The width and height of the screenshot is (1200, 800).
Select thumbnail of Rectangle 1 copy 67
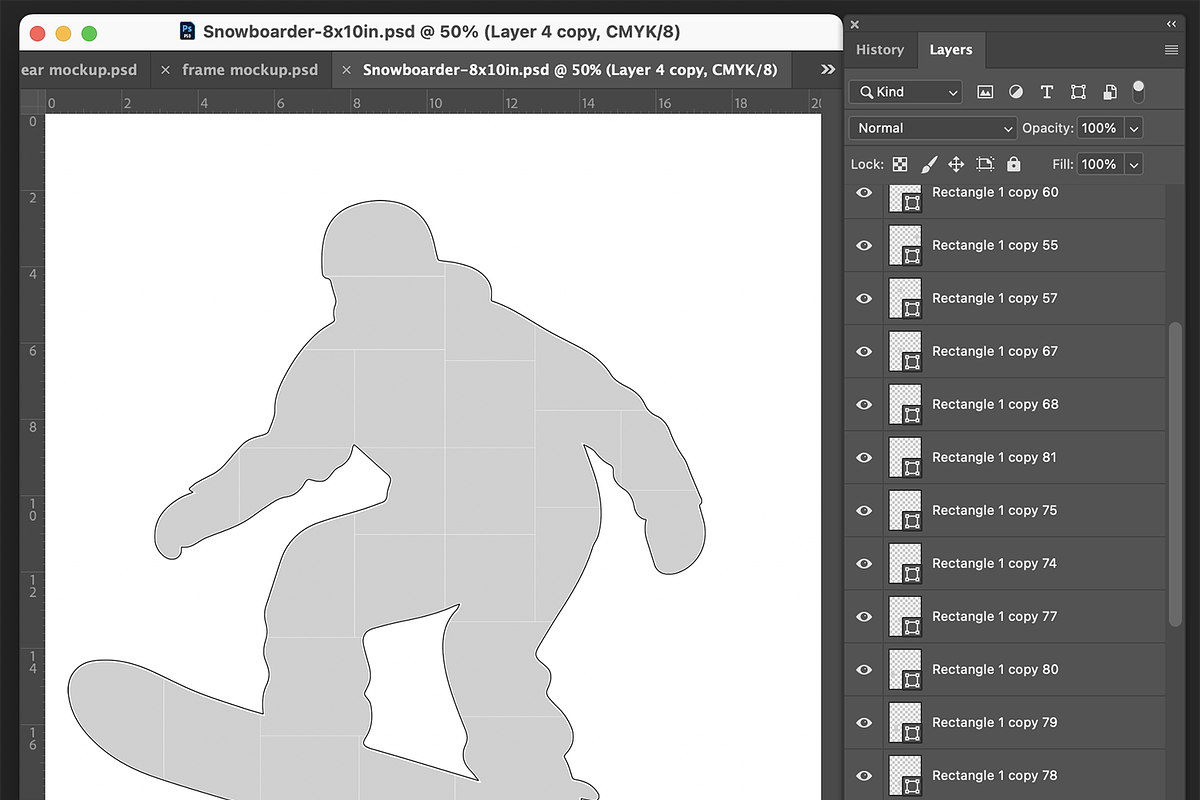(905, 351)
